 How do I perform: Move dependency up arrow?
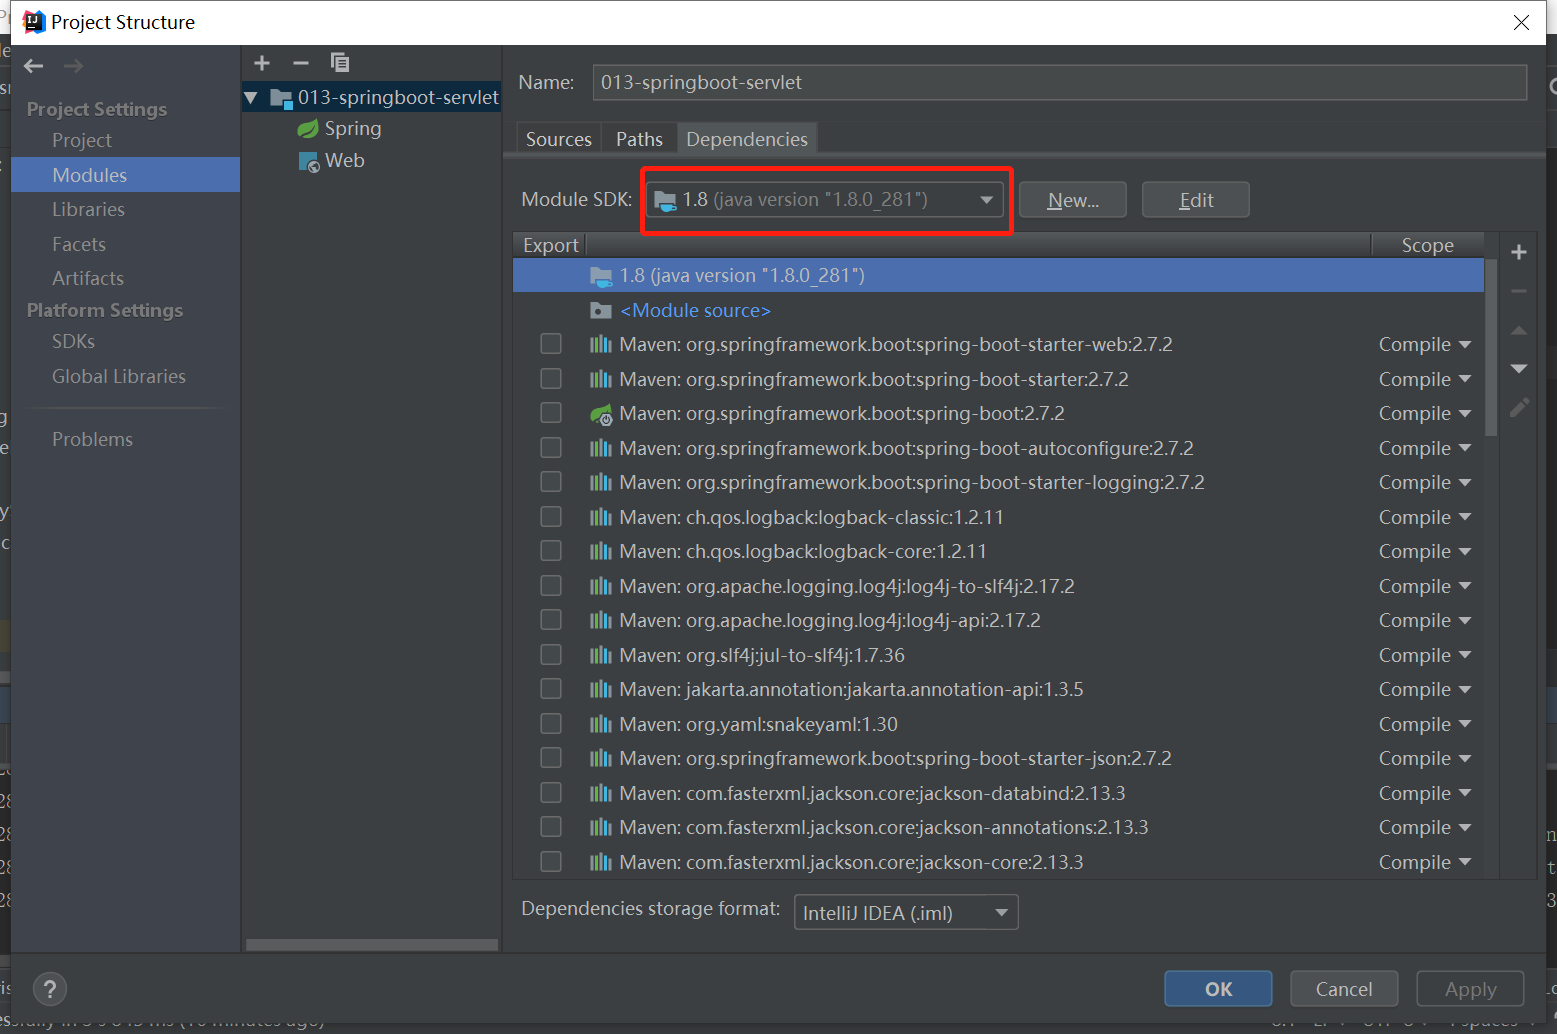coord(1519,330)
